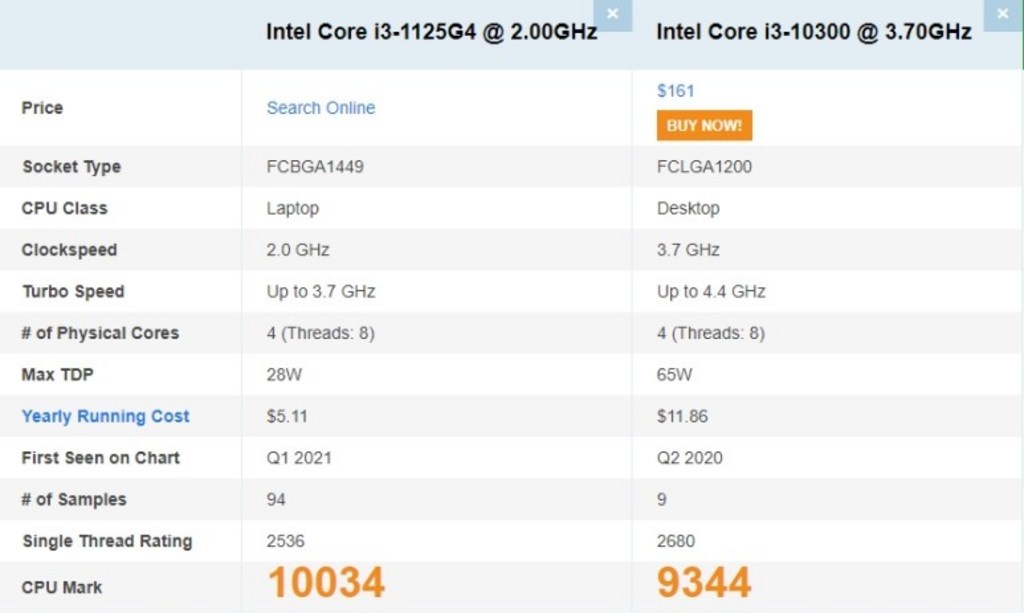Click the 65W Max TDP value
The height and width of the screenshot is (613, 1024).
point(674,375)
